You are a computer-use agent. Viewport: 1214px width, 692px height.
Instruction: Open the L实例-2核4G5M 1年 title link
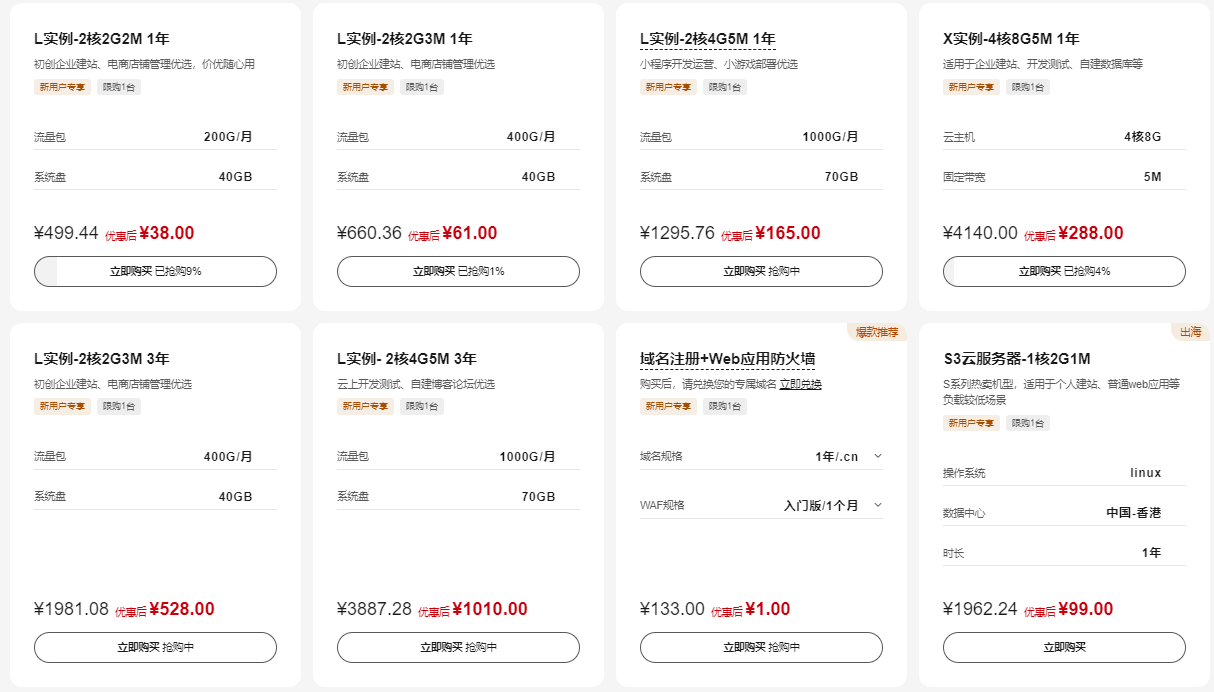tap(707, 39)
